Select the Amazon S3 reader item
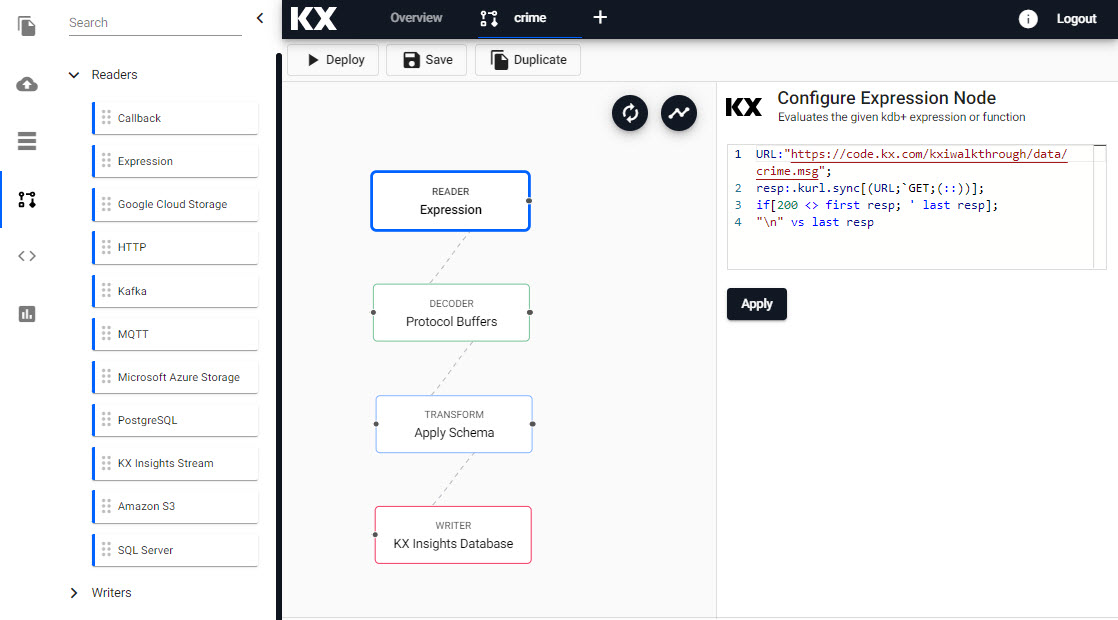This screenshot has height=620, width=1118. click(x=175, y=506)
